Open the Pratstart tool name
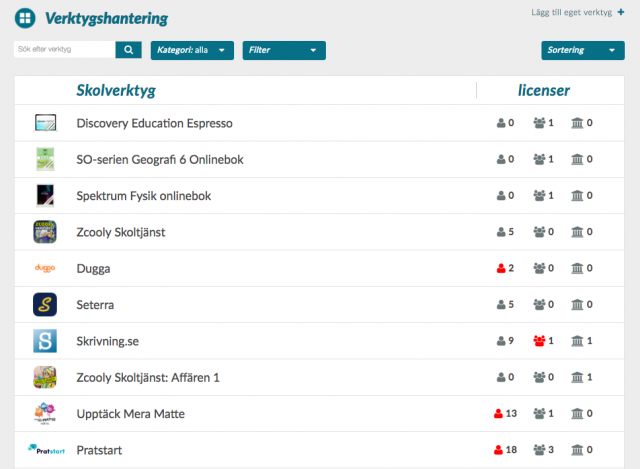The image size is (640, 469). click(x=99, y=450)
